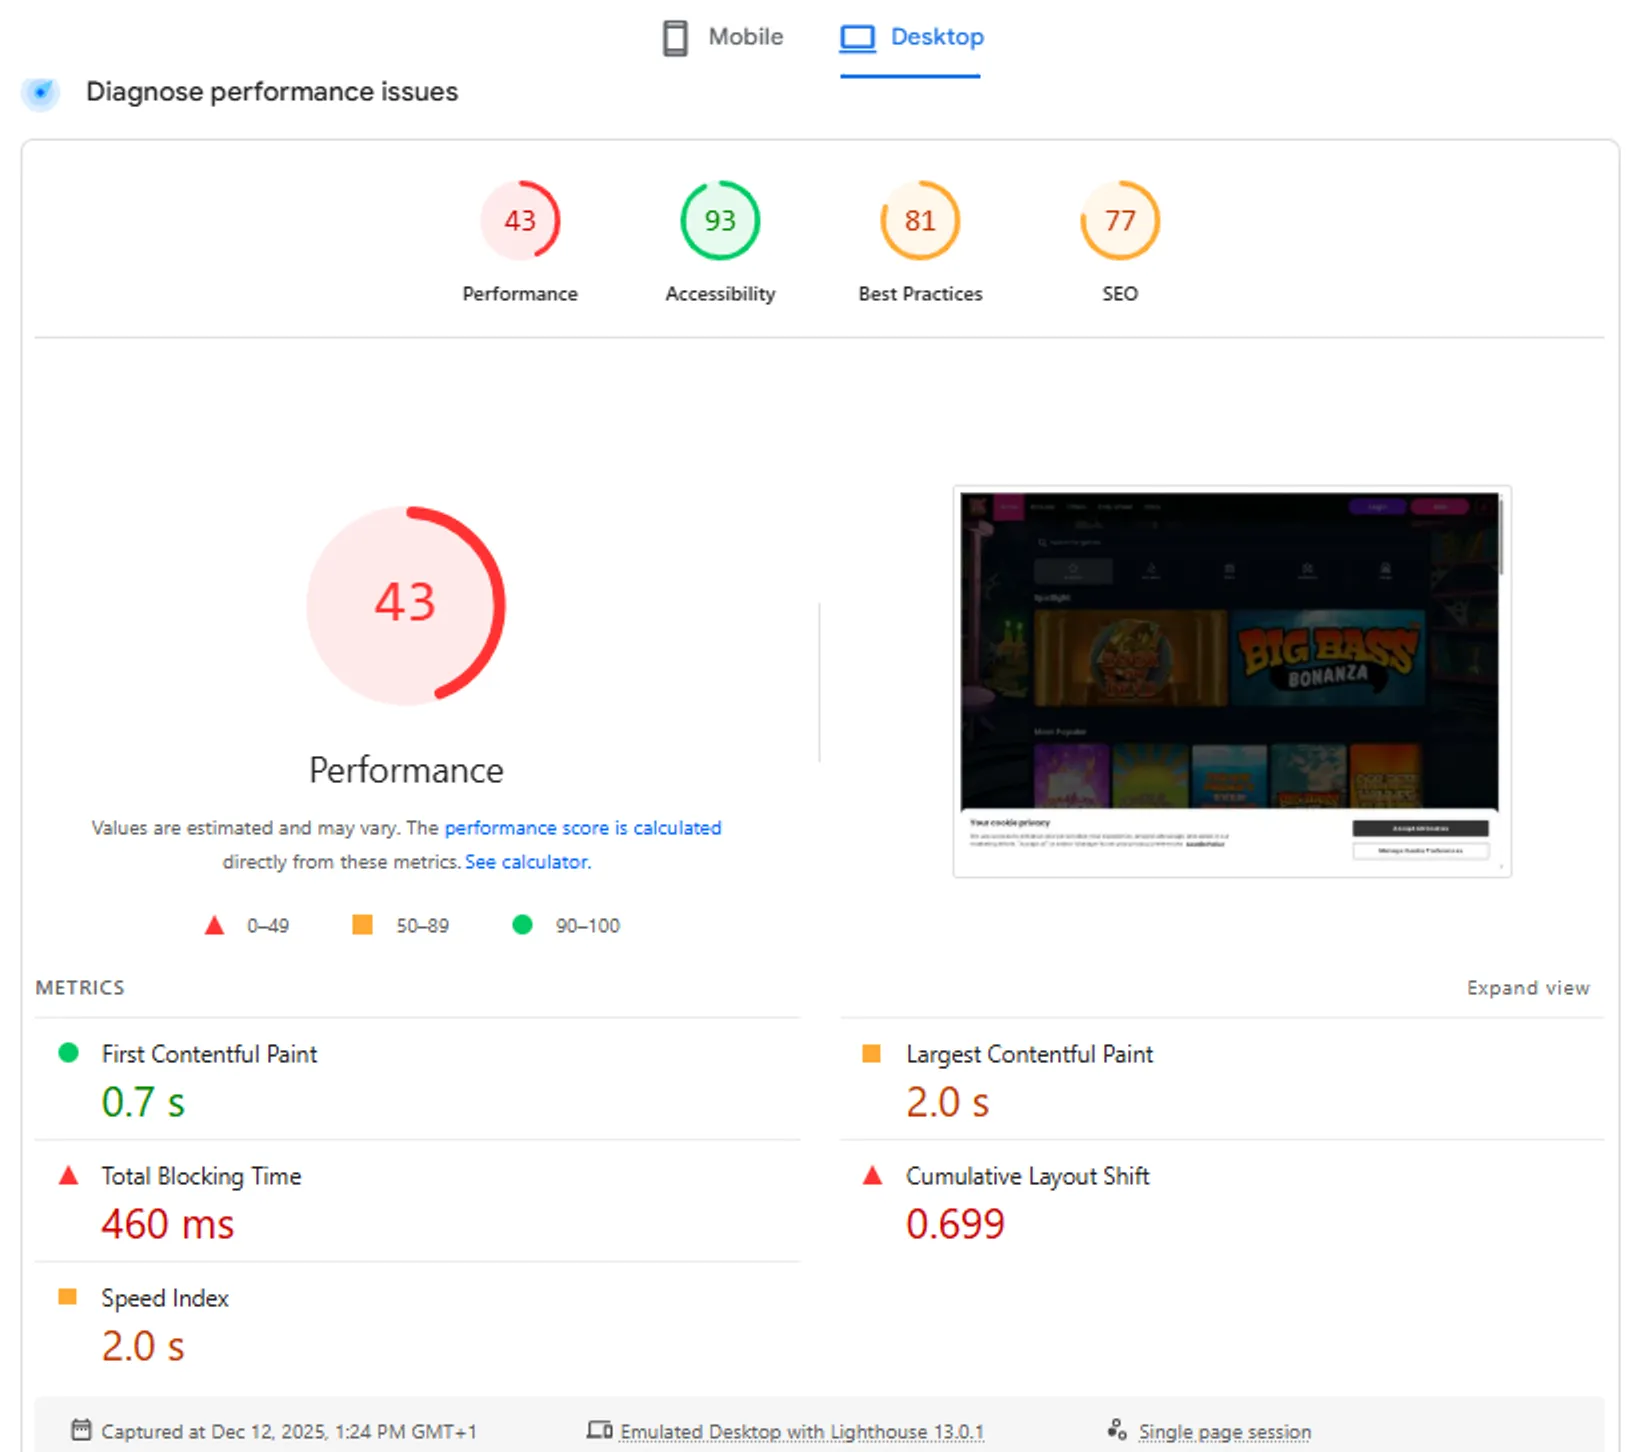Switch to the Desktop tab
Image resolution: width=1626 pixels, height=1452 pixels.
click(x=936, y=37)
